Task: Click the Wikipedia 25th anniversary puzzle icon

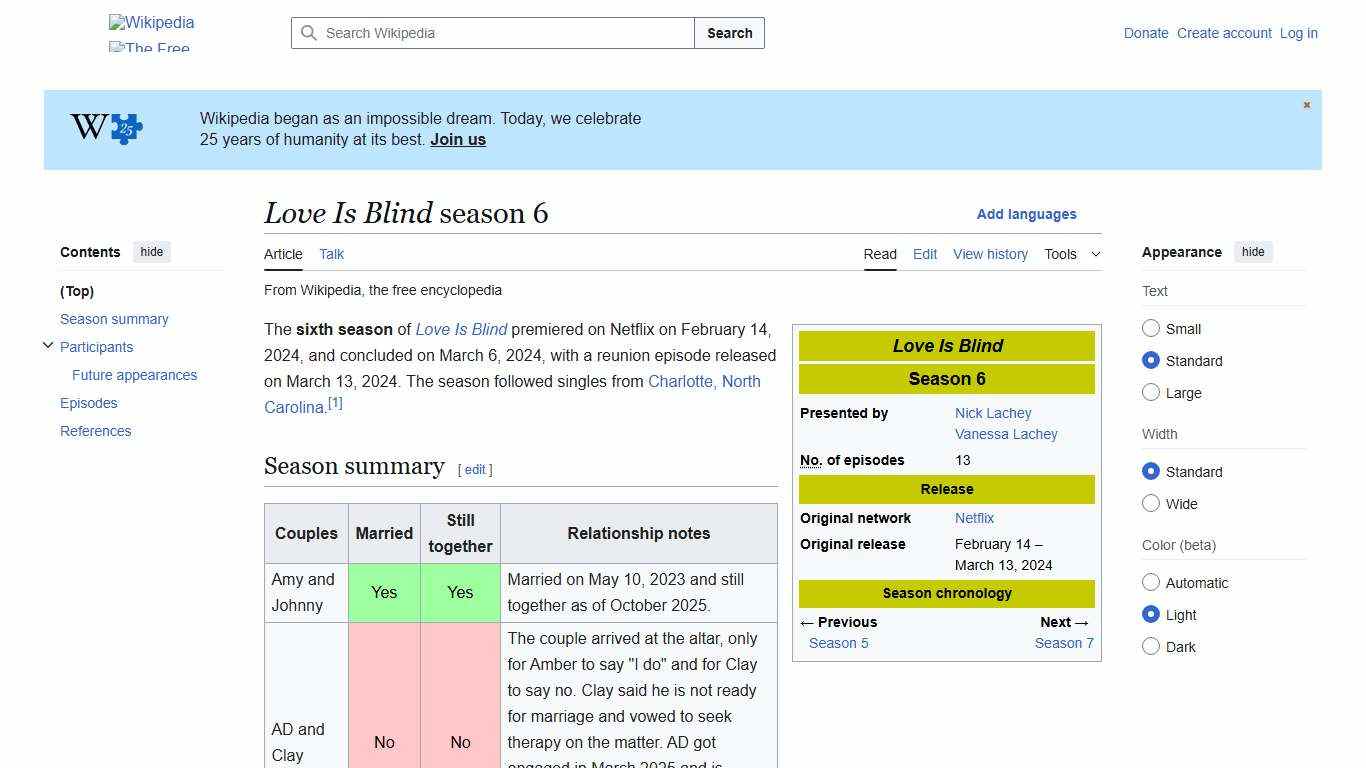Action: coord(104,128)
